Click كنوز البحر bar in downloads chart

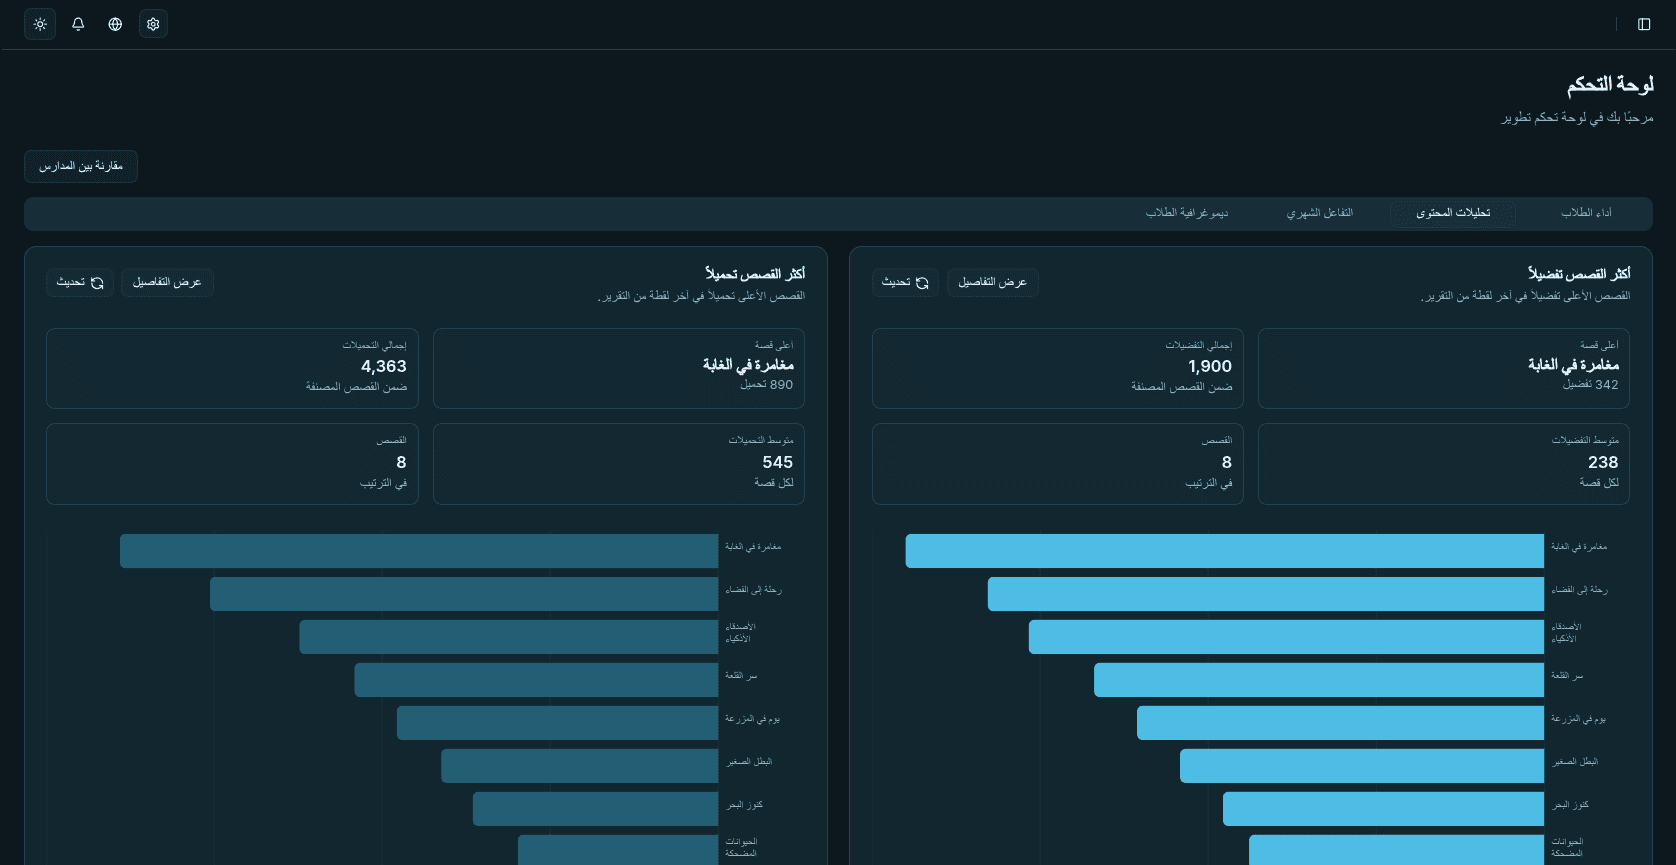596,809
